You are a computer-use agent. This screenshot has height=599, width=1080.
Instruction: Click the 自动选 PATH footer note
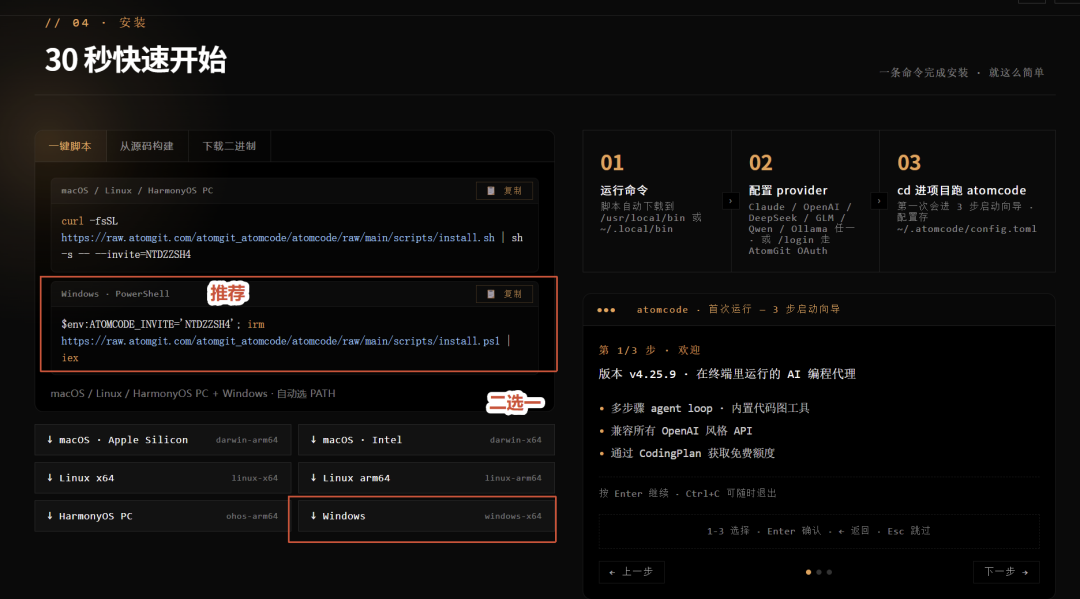306,394
